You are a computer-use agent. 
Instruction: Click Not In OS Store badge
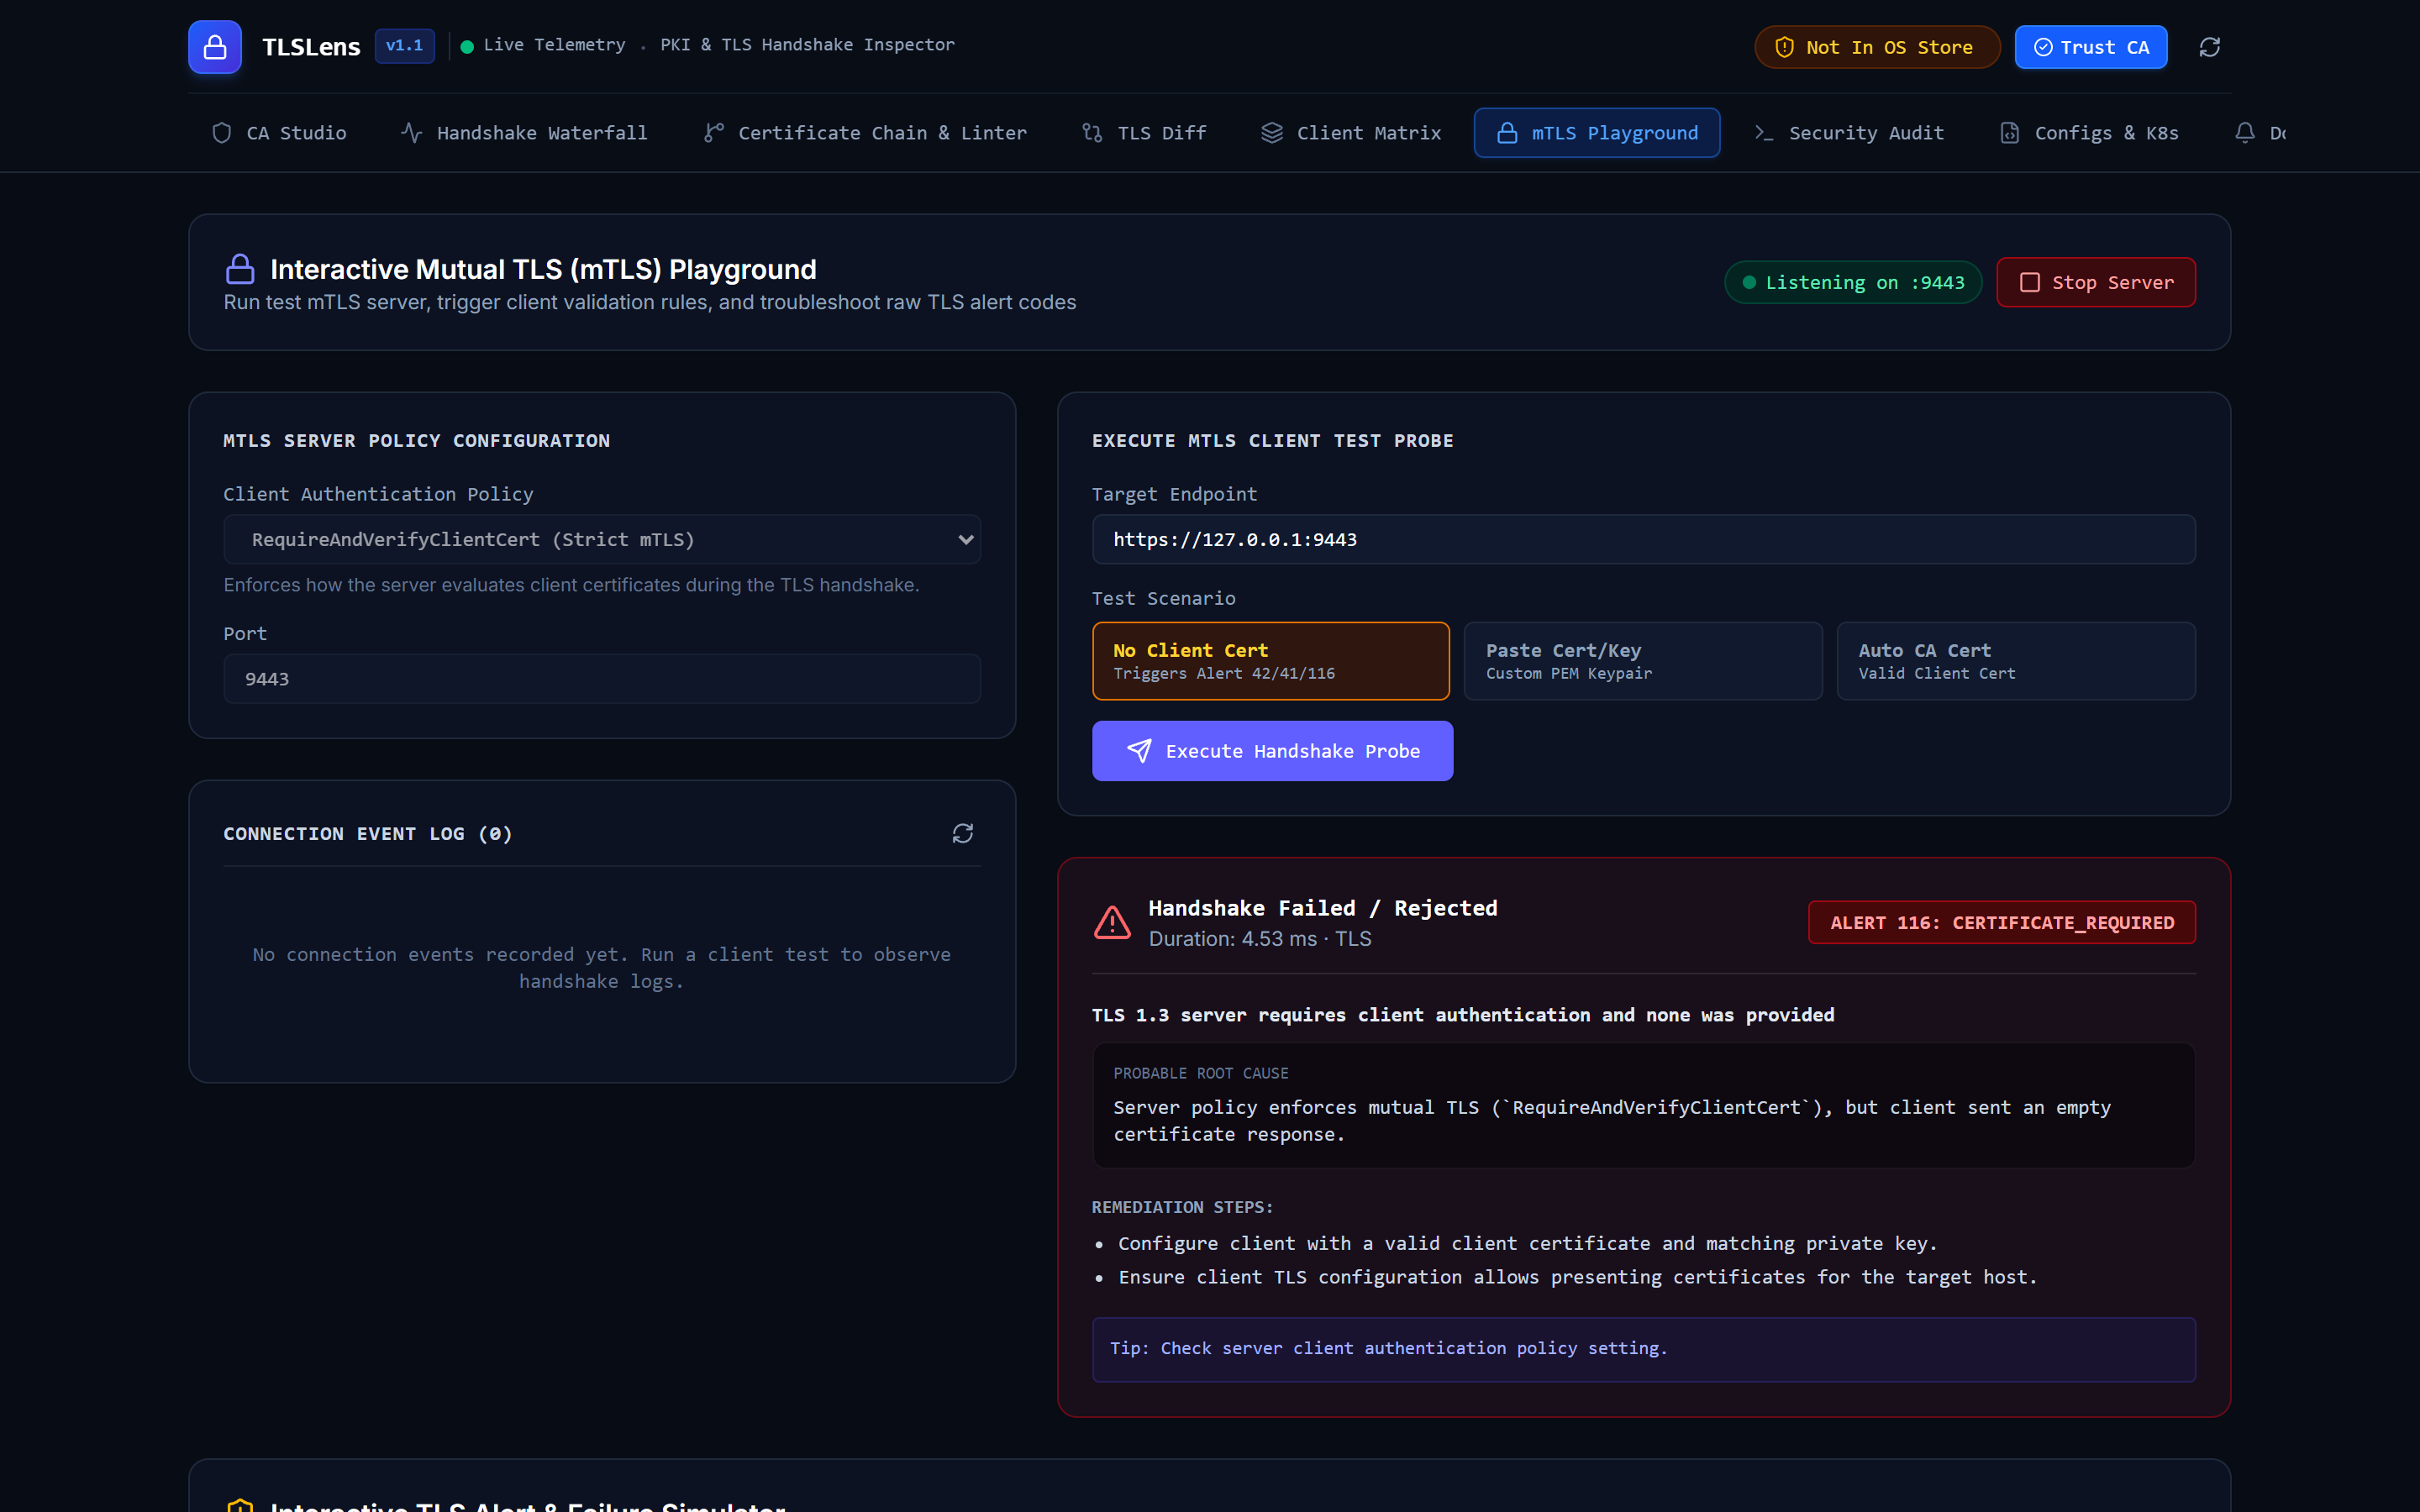1877,47
